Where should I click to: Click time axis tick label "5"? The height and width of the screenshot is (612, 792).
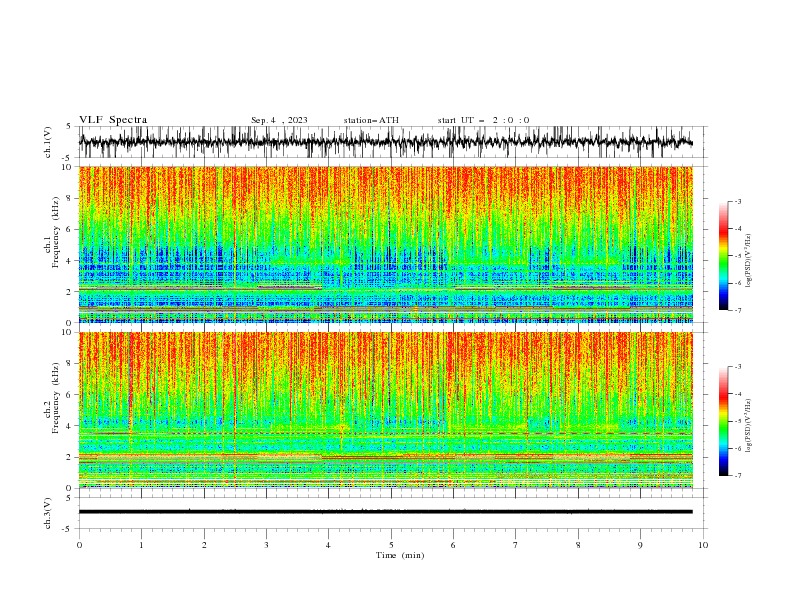pos(391,545)
